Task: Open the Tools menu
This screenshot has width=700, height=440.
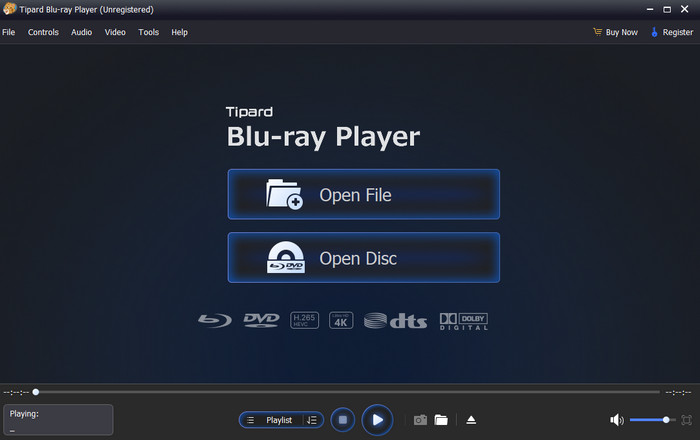Action: [x=149, y=32]
